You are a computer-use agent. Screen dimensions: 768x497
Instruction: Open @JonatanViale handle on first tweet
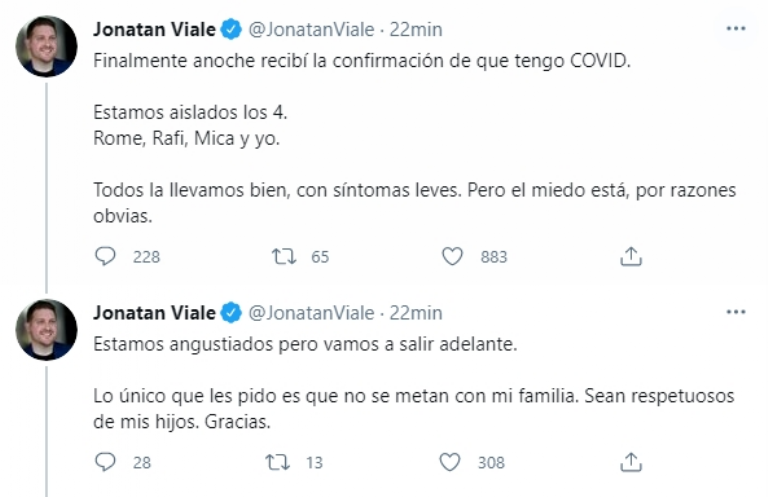click(310, 29)
